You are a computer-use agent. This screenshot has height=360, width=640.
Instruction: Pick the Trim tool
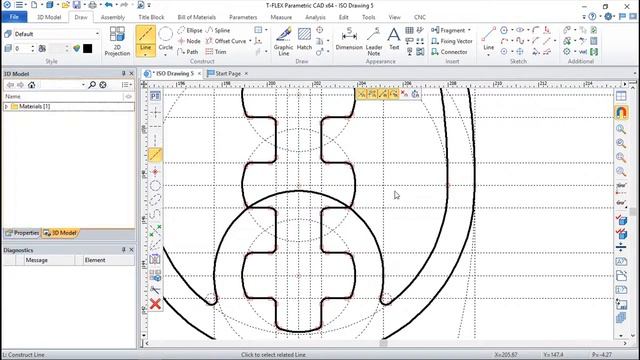pos(216,52)
